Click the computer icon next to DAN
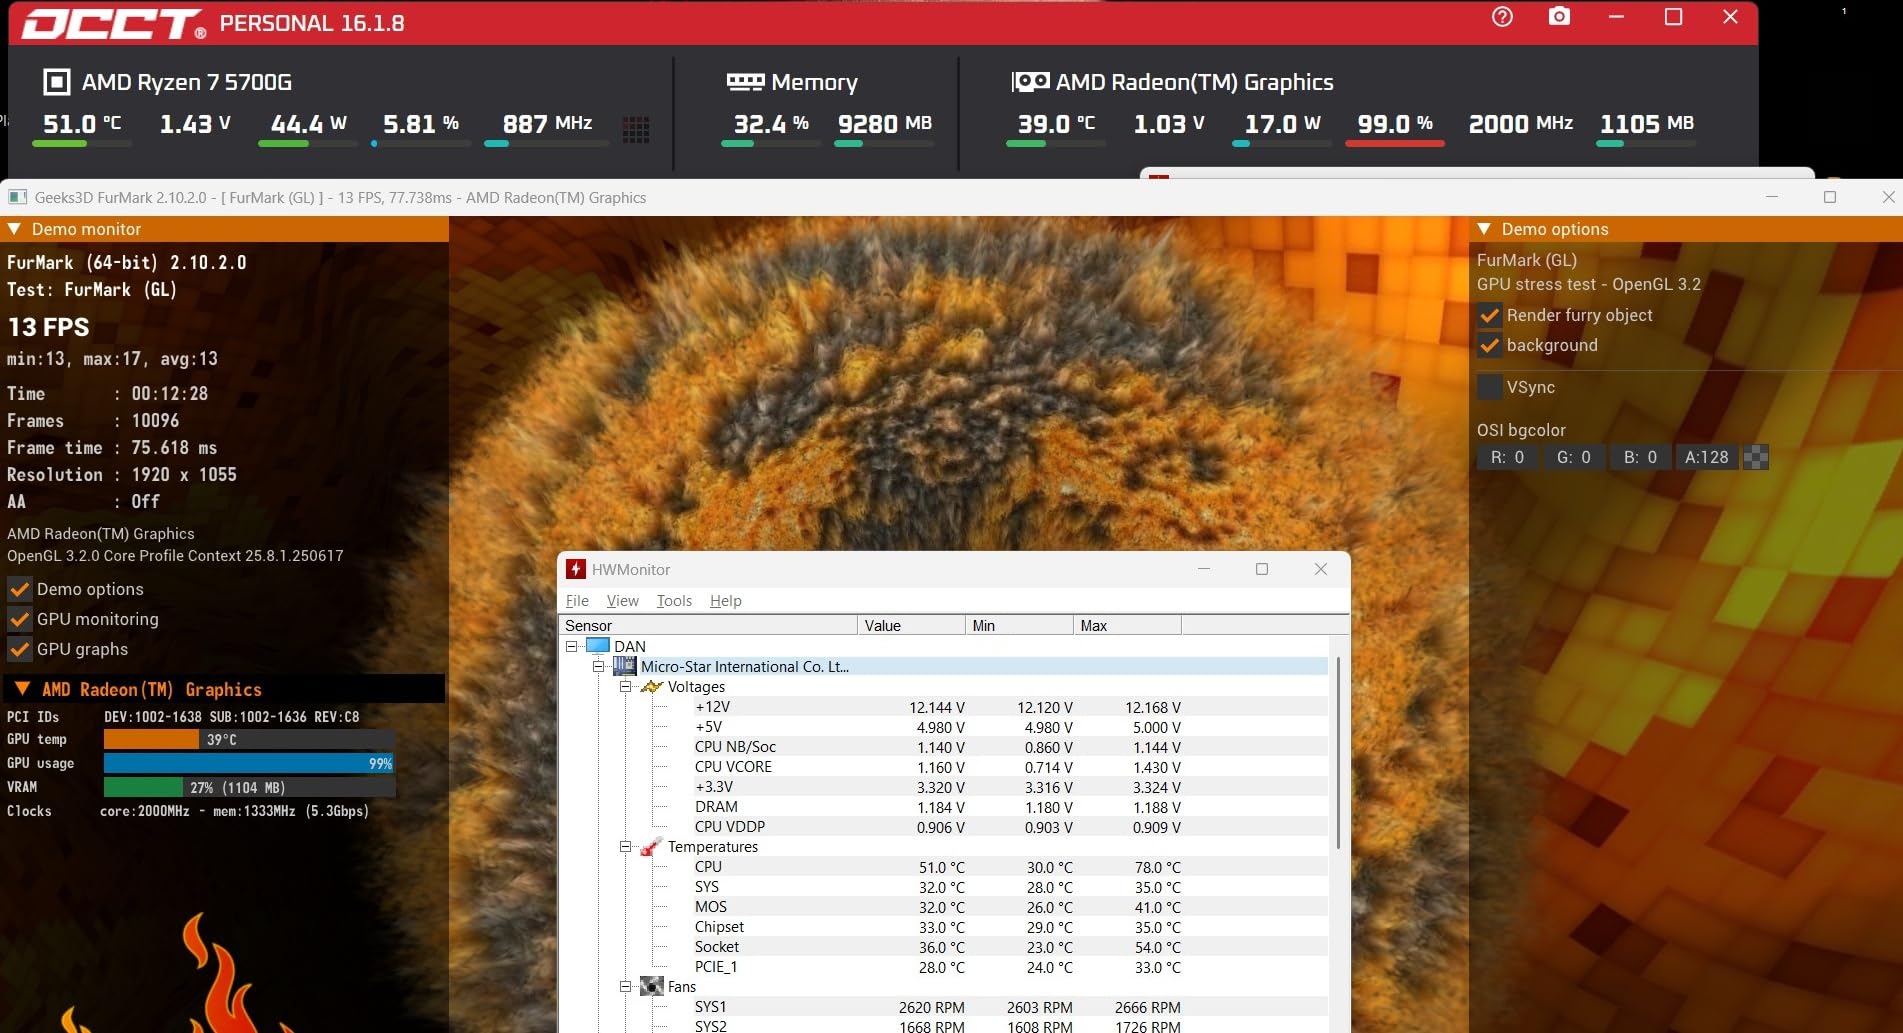1903x1033 pixels. [597, 646]
